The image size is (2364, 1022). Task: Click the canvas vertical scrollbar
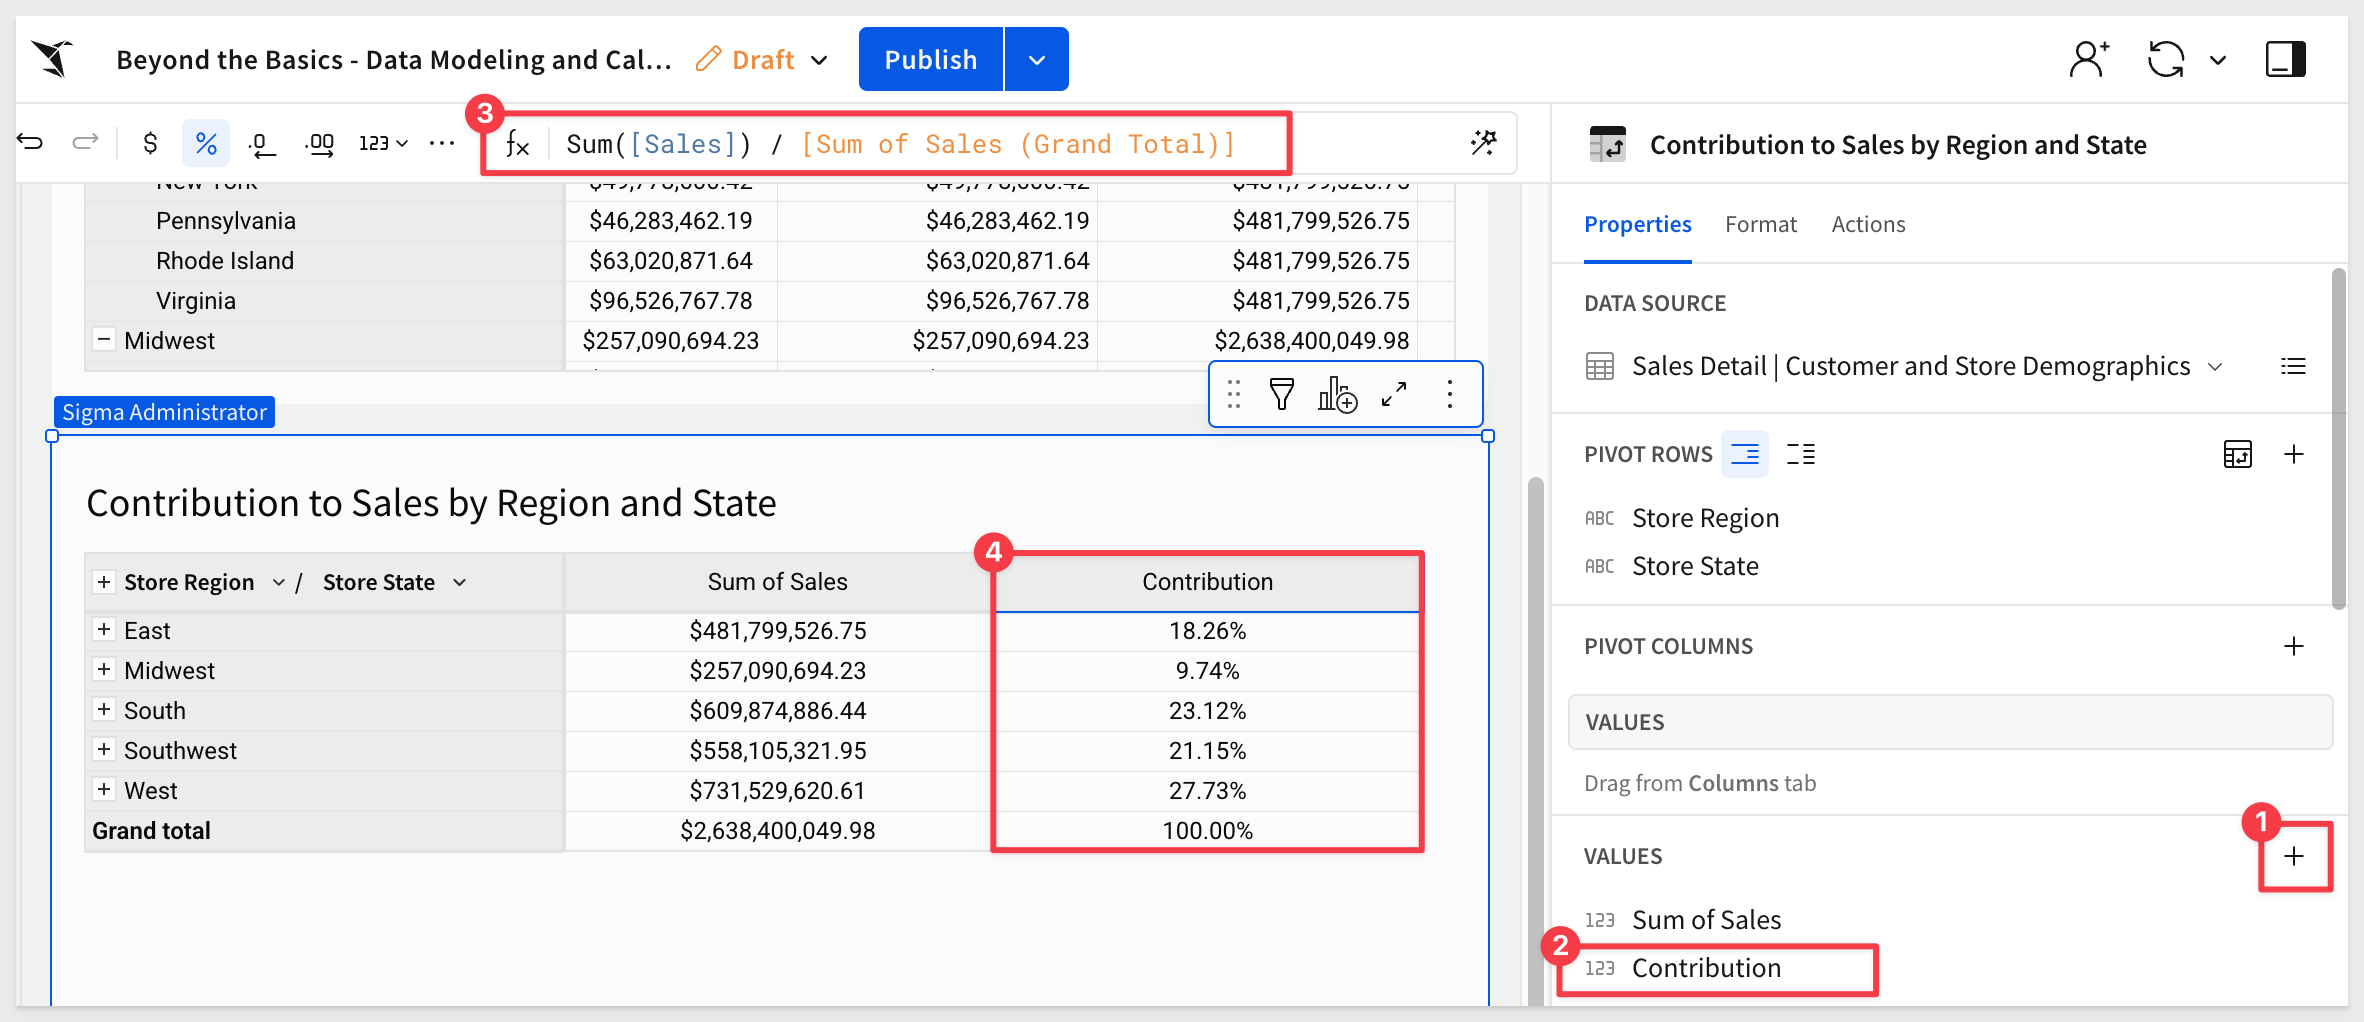[x=1535, y=740]
